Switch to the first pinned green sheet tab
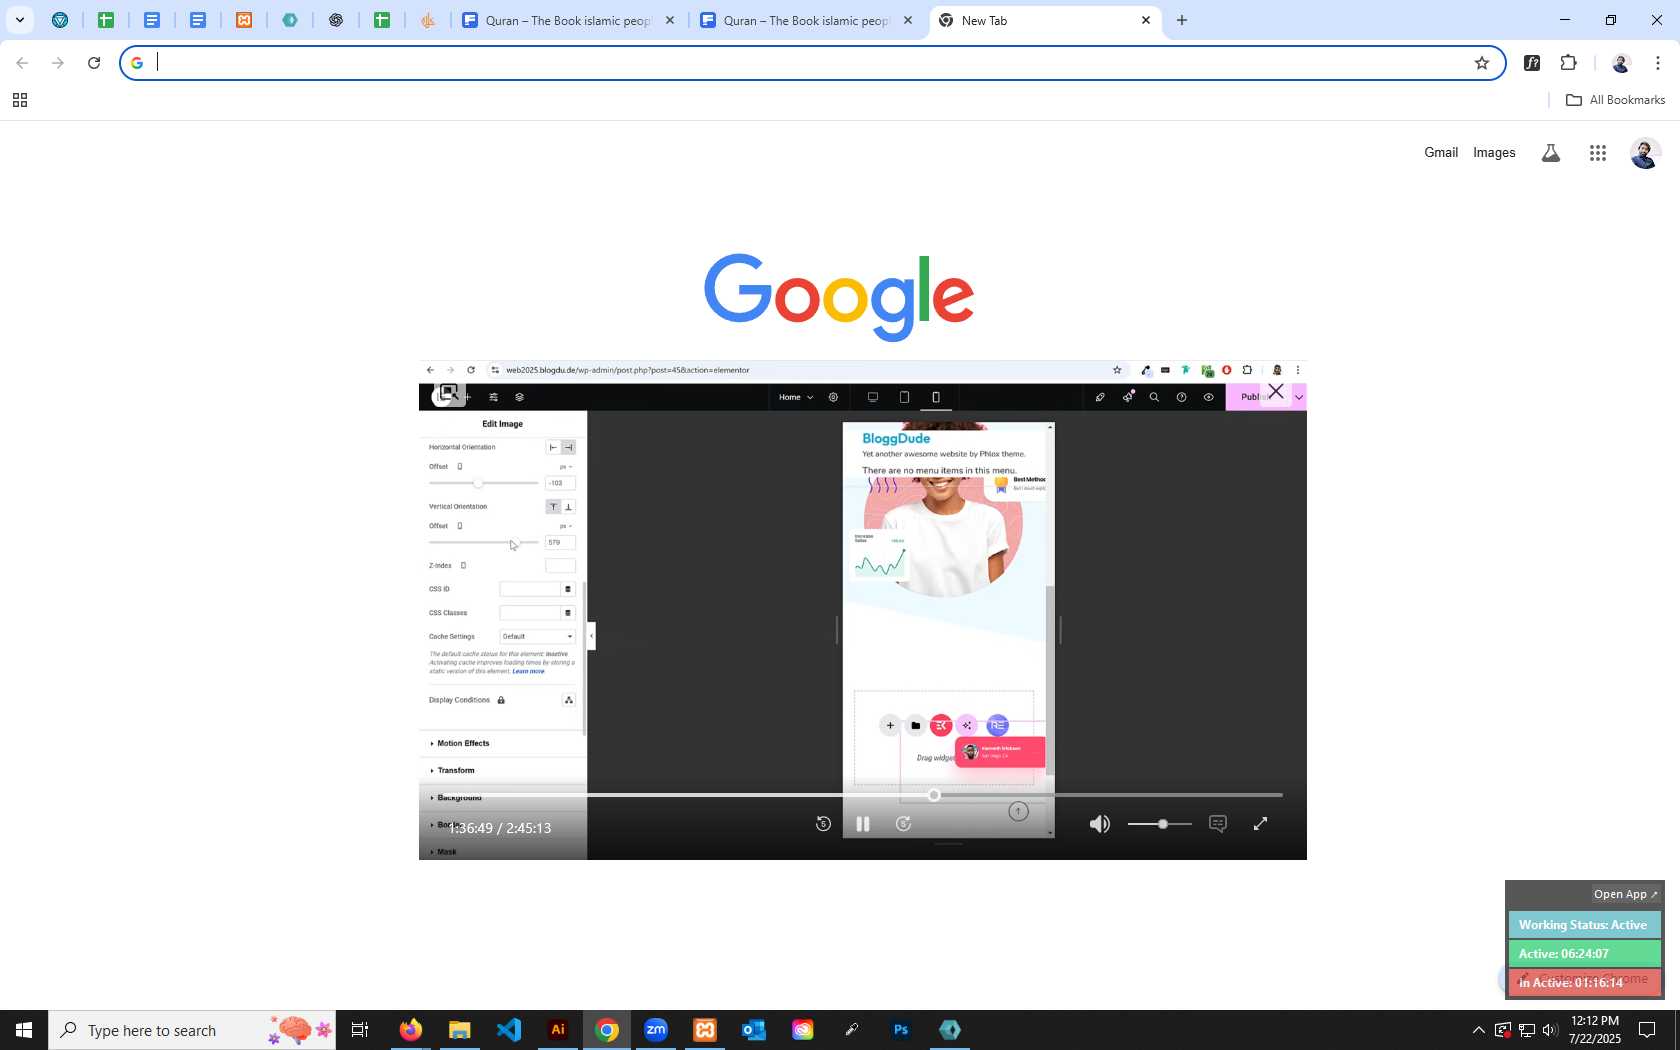The image size is (1680, 1050). click(x=106, y=20)
